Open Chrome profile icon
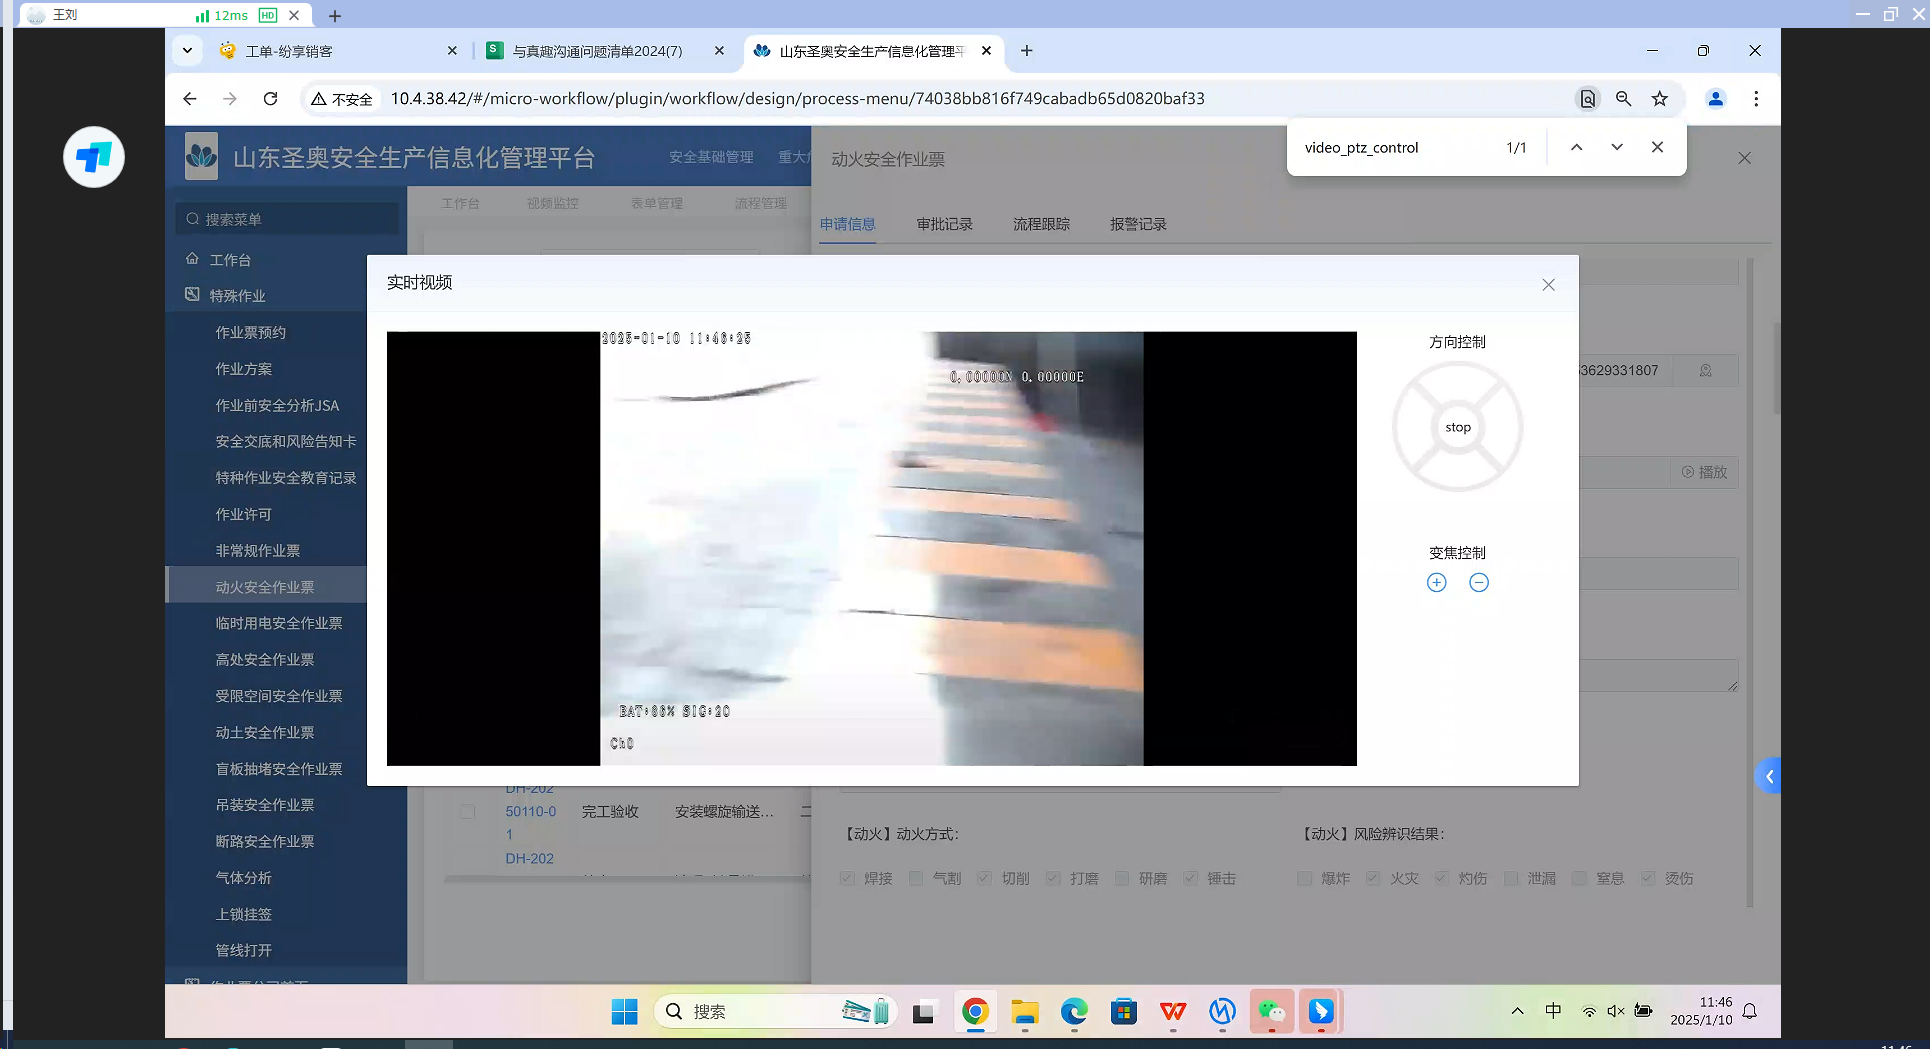This screenshot has height=1049, width=1930. point(1716,99)
